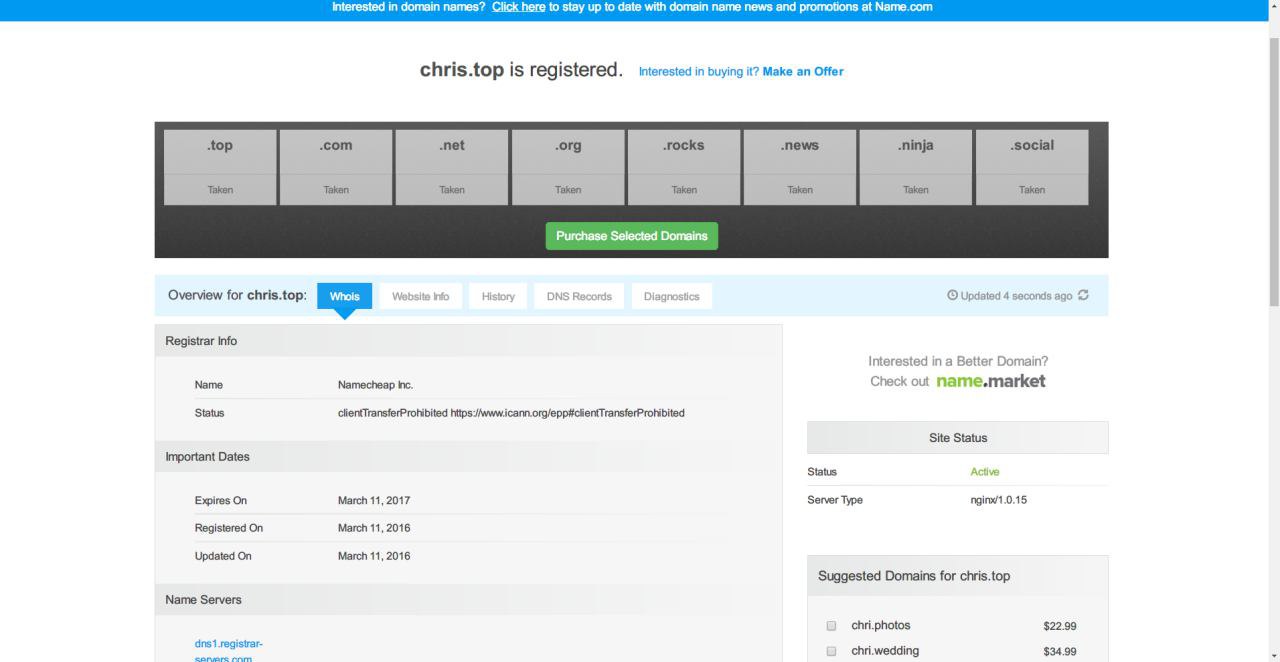This screenshot has height=662, width=1280.
Task: Click the clientTransferProhibited status text
Action: pyautogui.click(x=511, y=413)
